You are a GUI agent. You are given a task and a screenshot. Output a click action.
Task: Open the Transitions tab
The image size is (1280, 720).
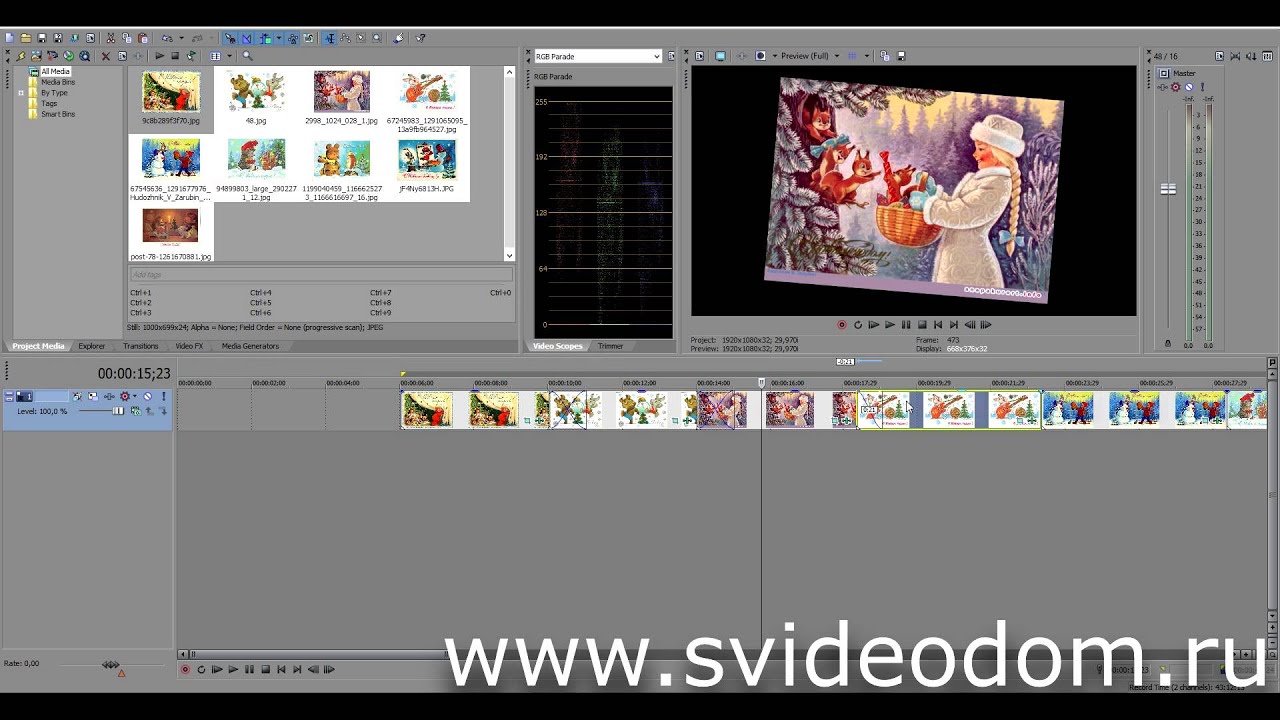[x=141, y=346]
